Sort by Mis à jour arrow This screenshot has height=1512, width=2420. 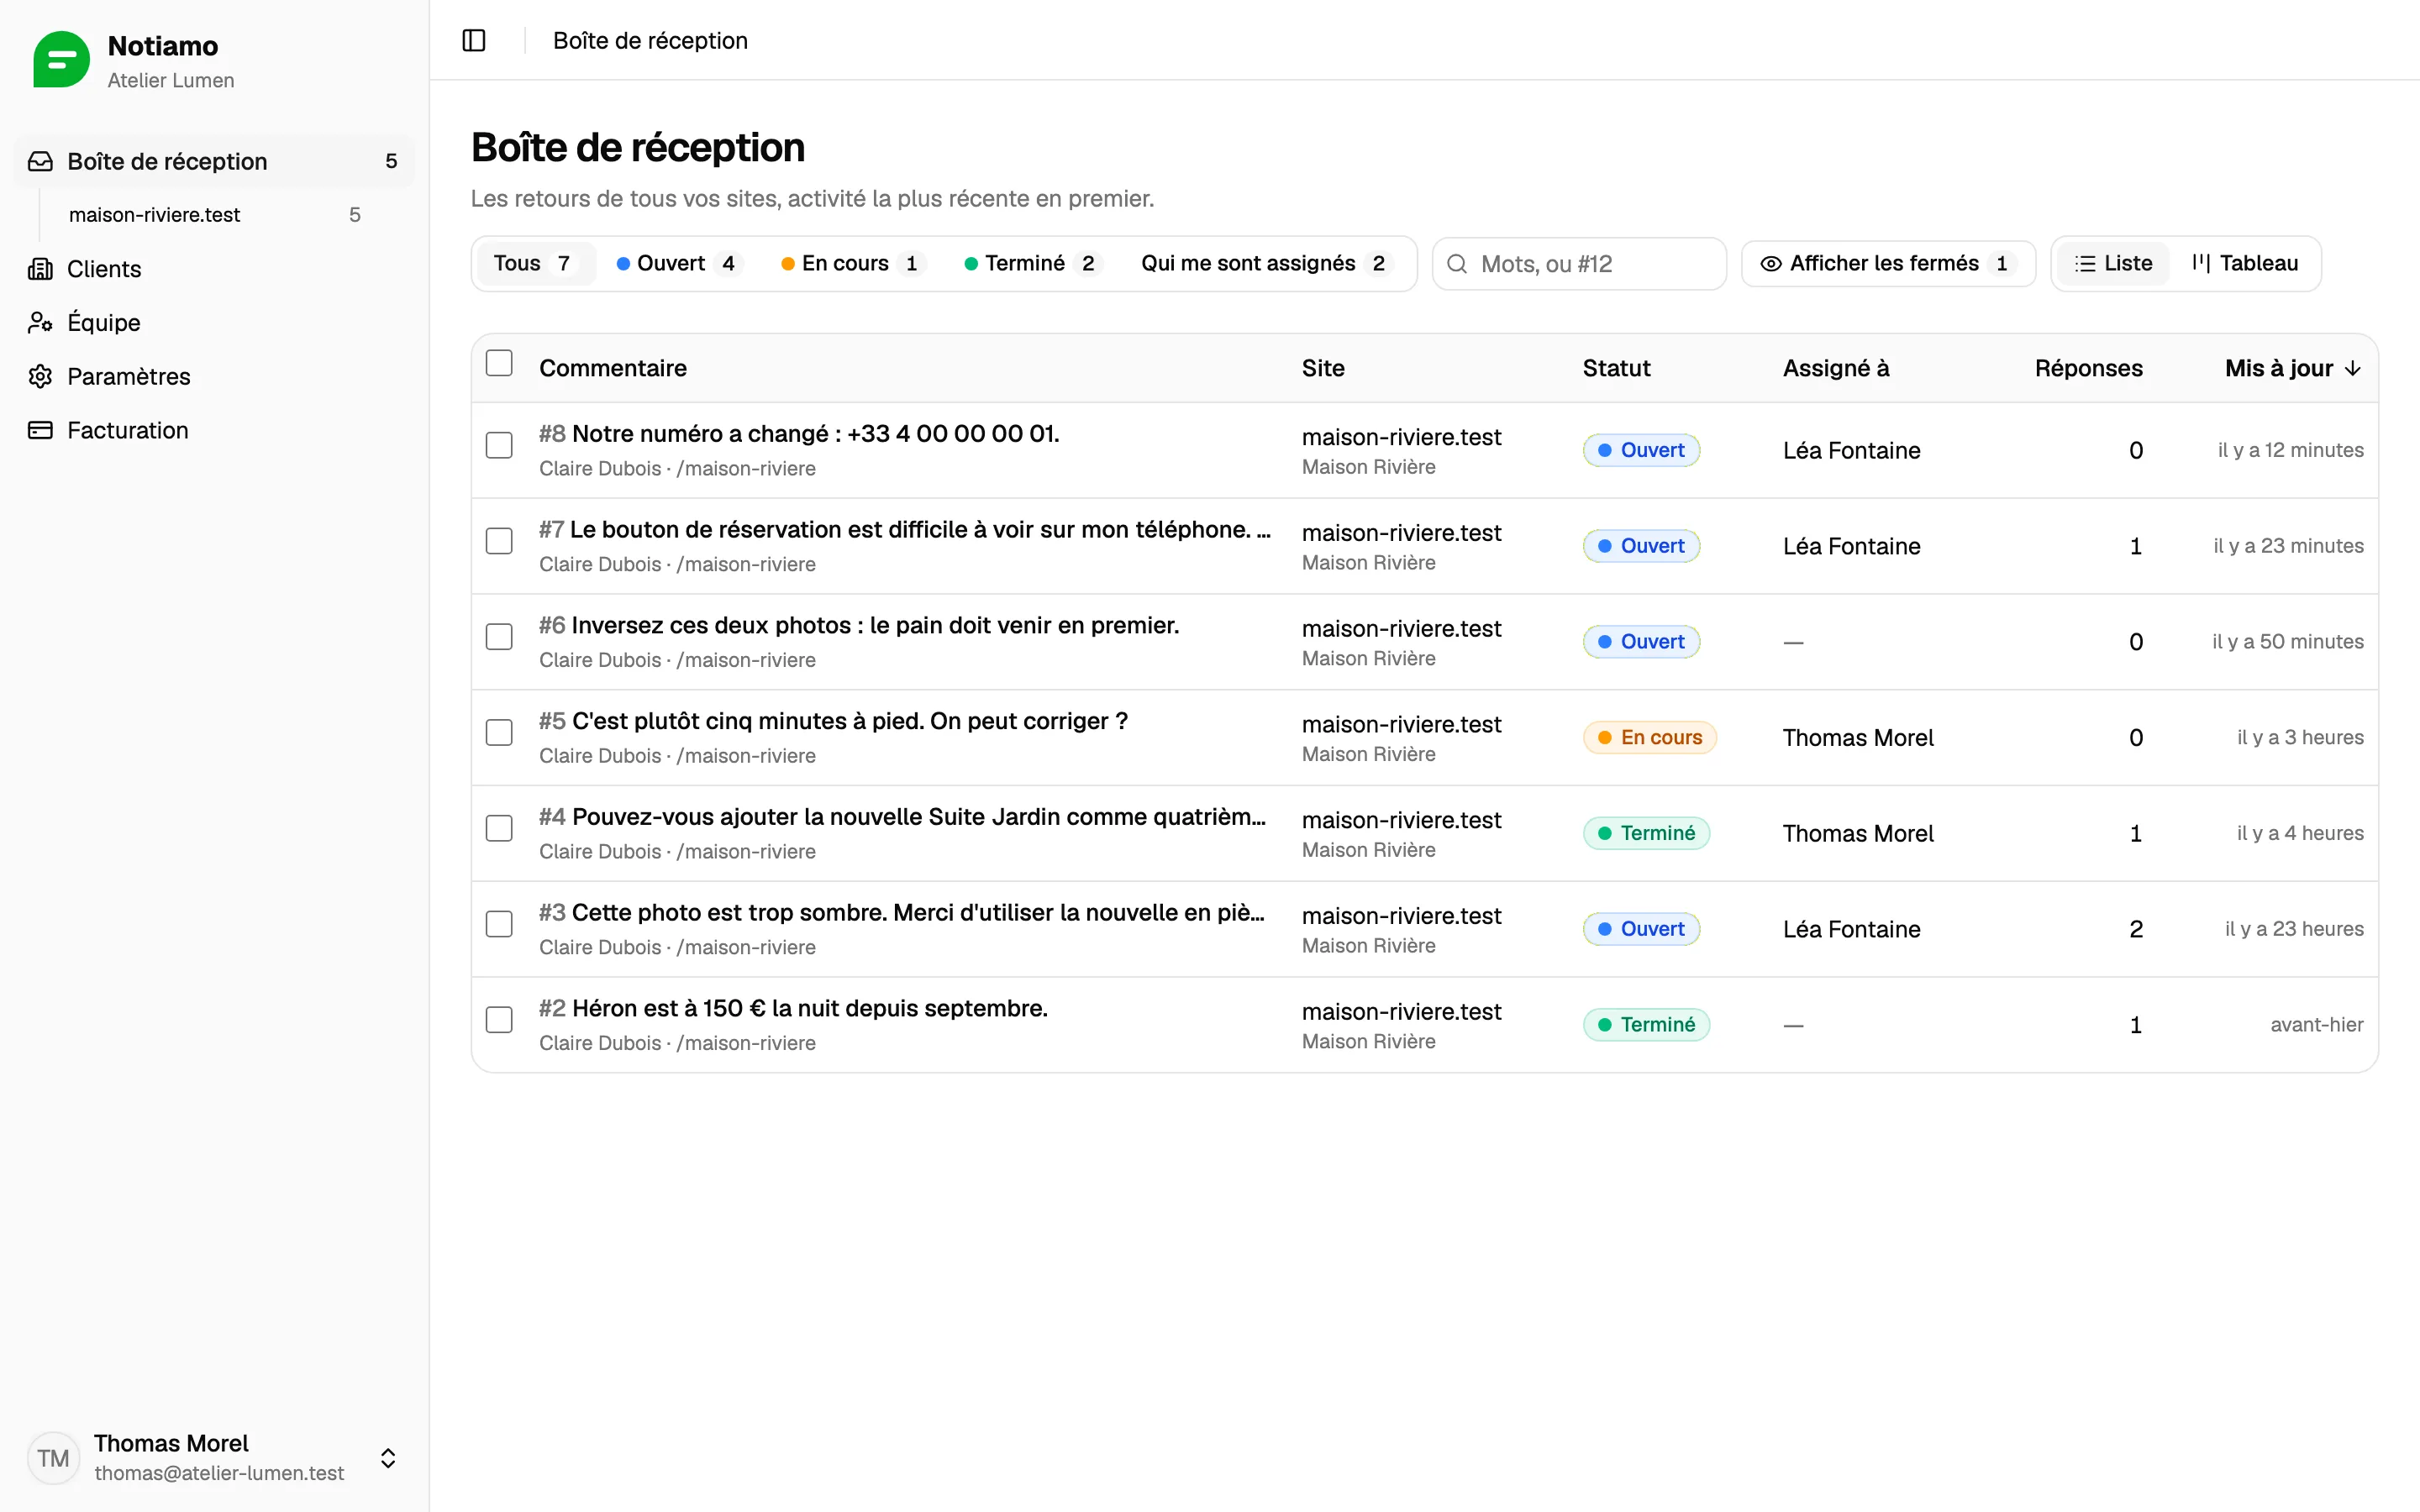tap(2353, 368)
